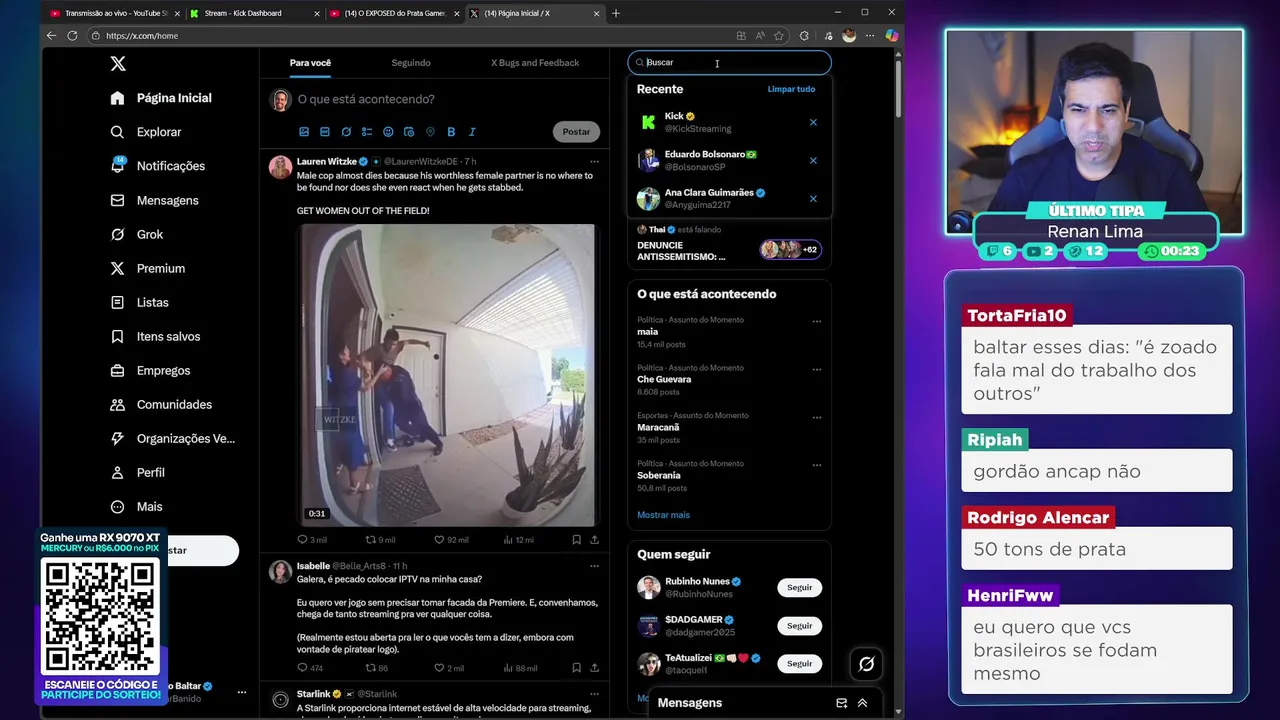Toggle bold formatting in the composer
The width and height of the screenshot is (1280, 720).
(451, 132)
